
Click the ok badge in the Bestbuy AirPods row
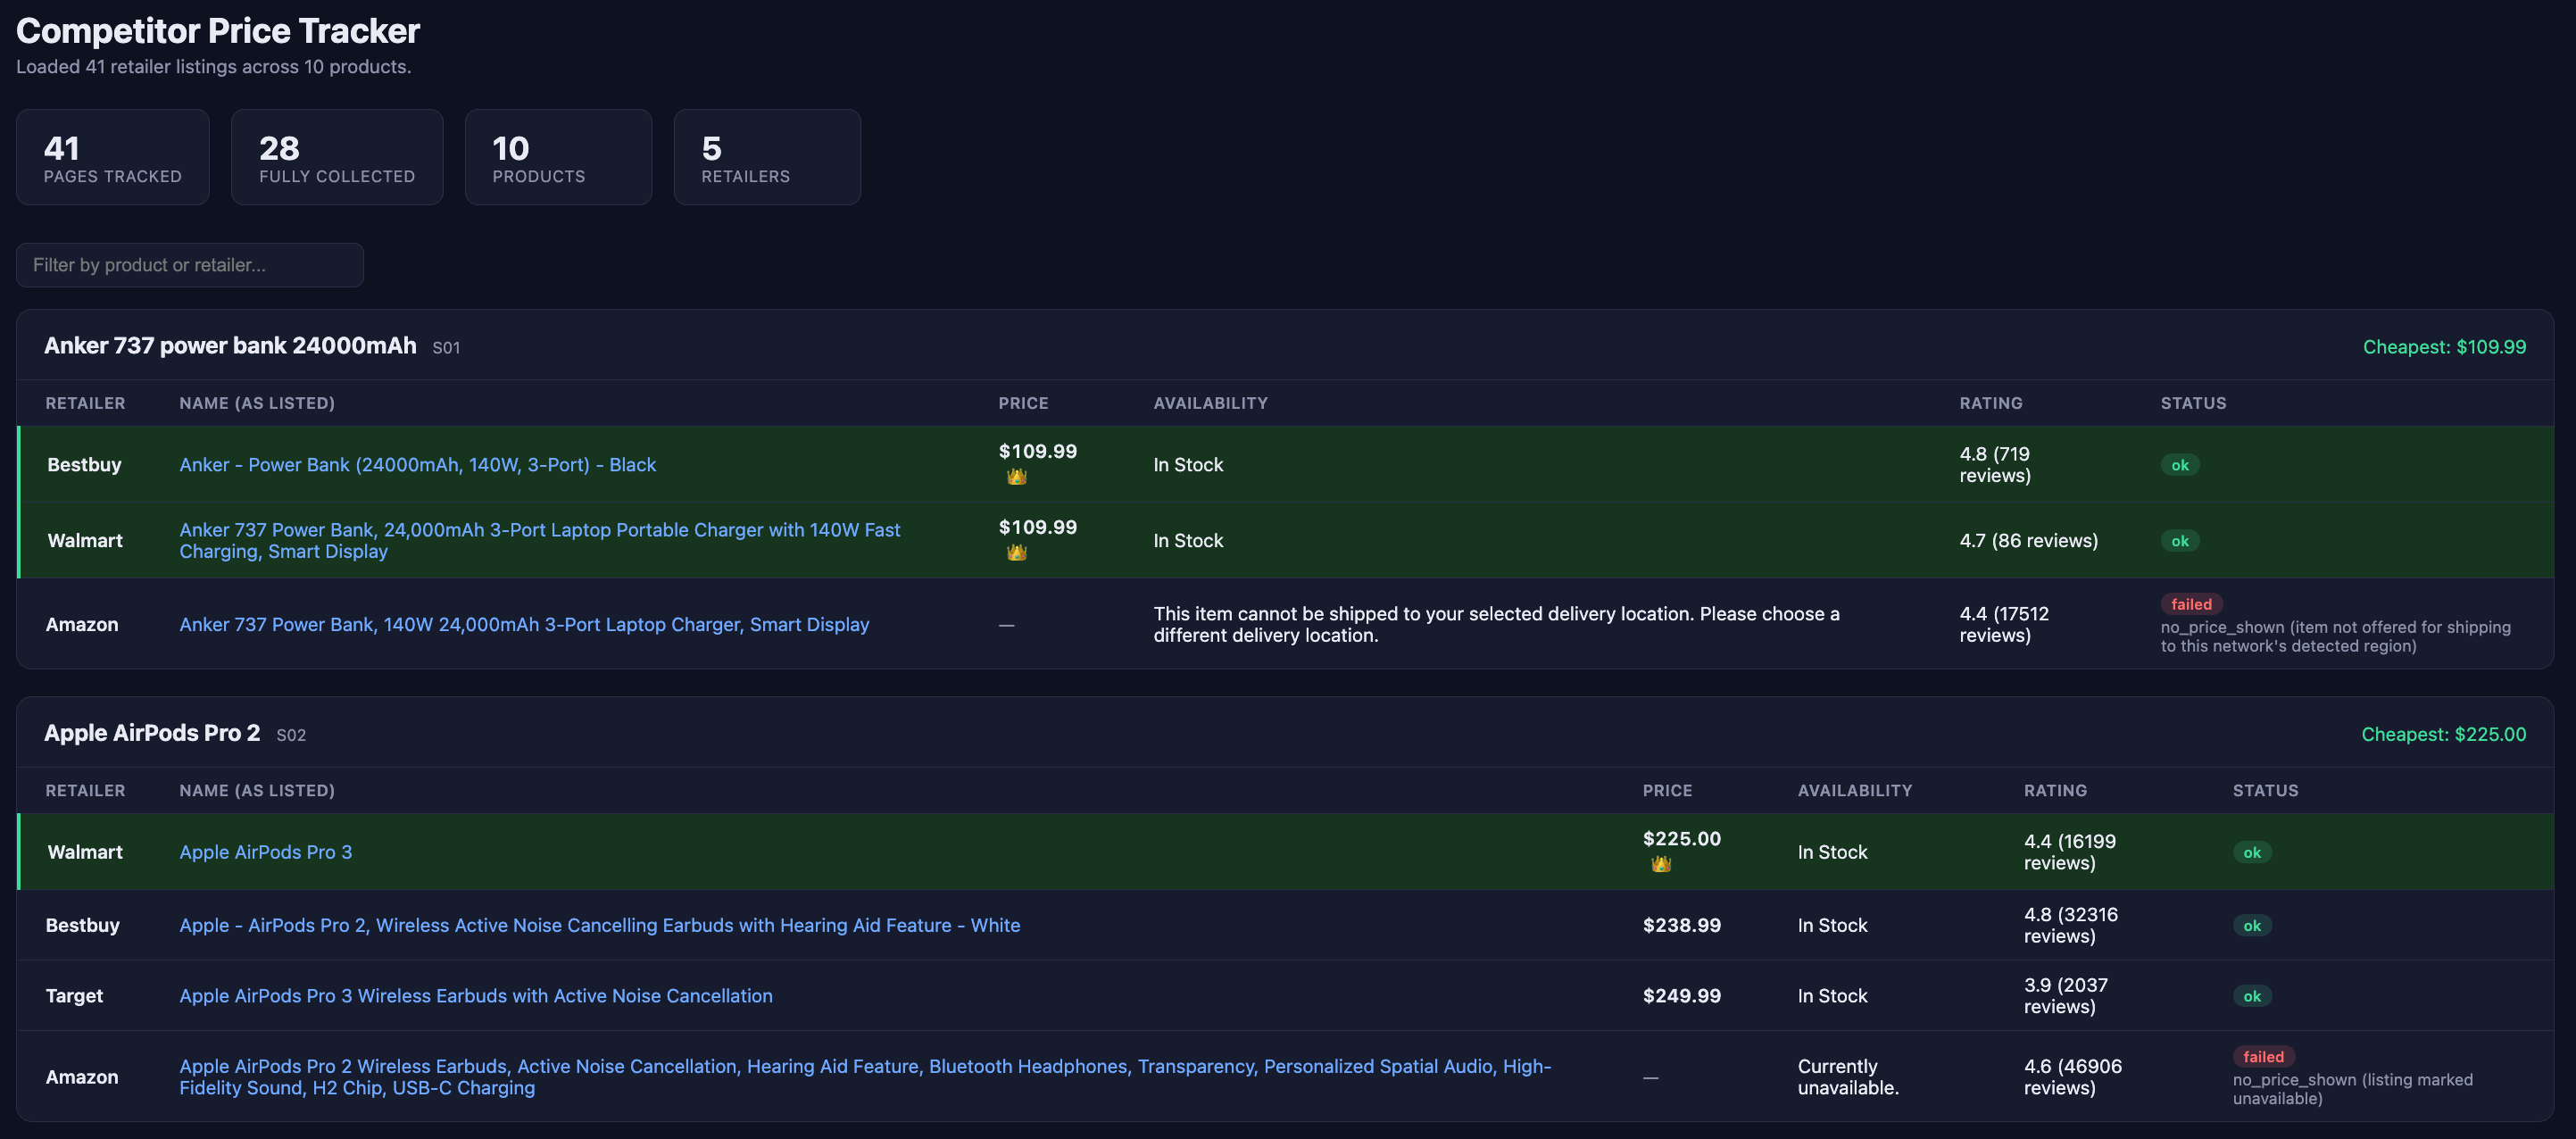(2252, 926)
